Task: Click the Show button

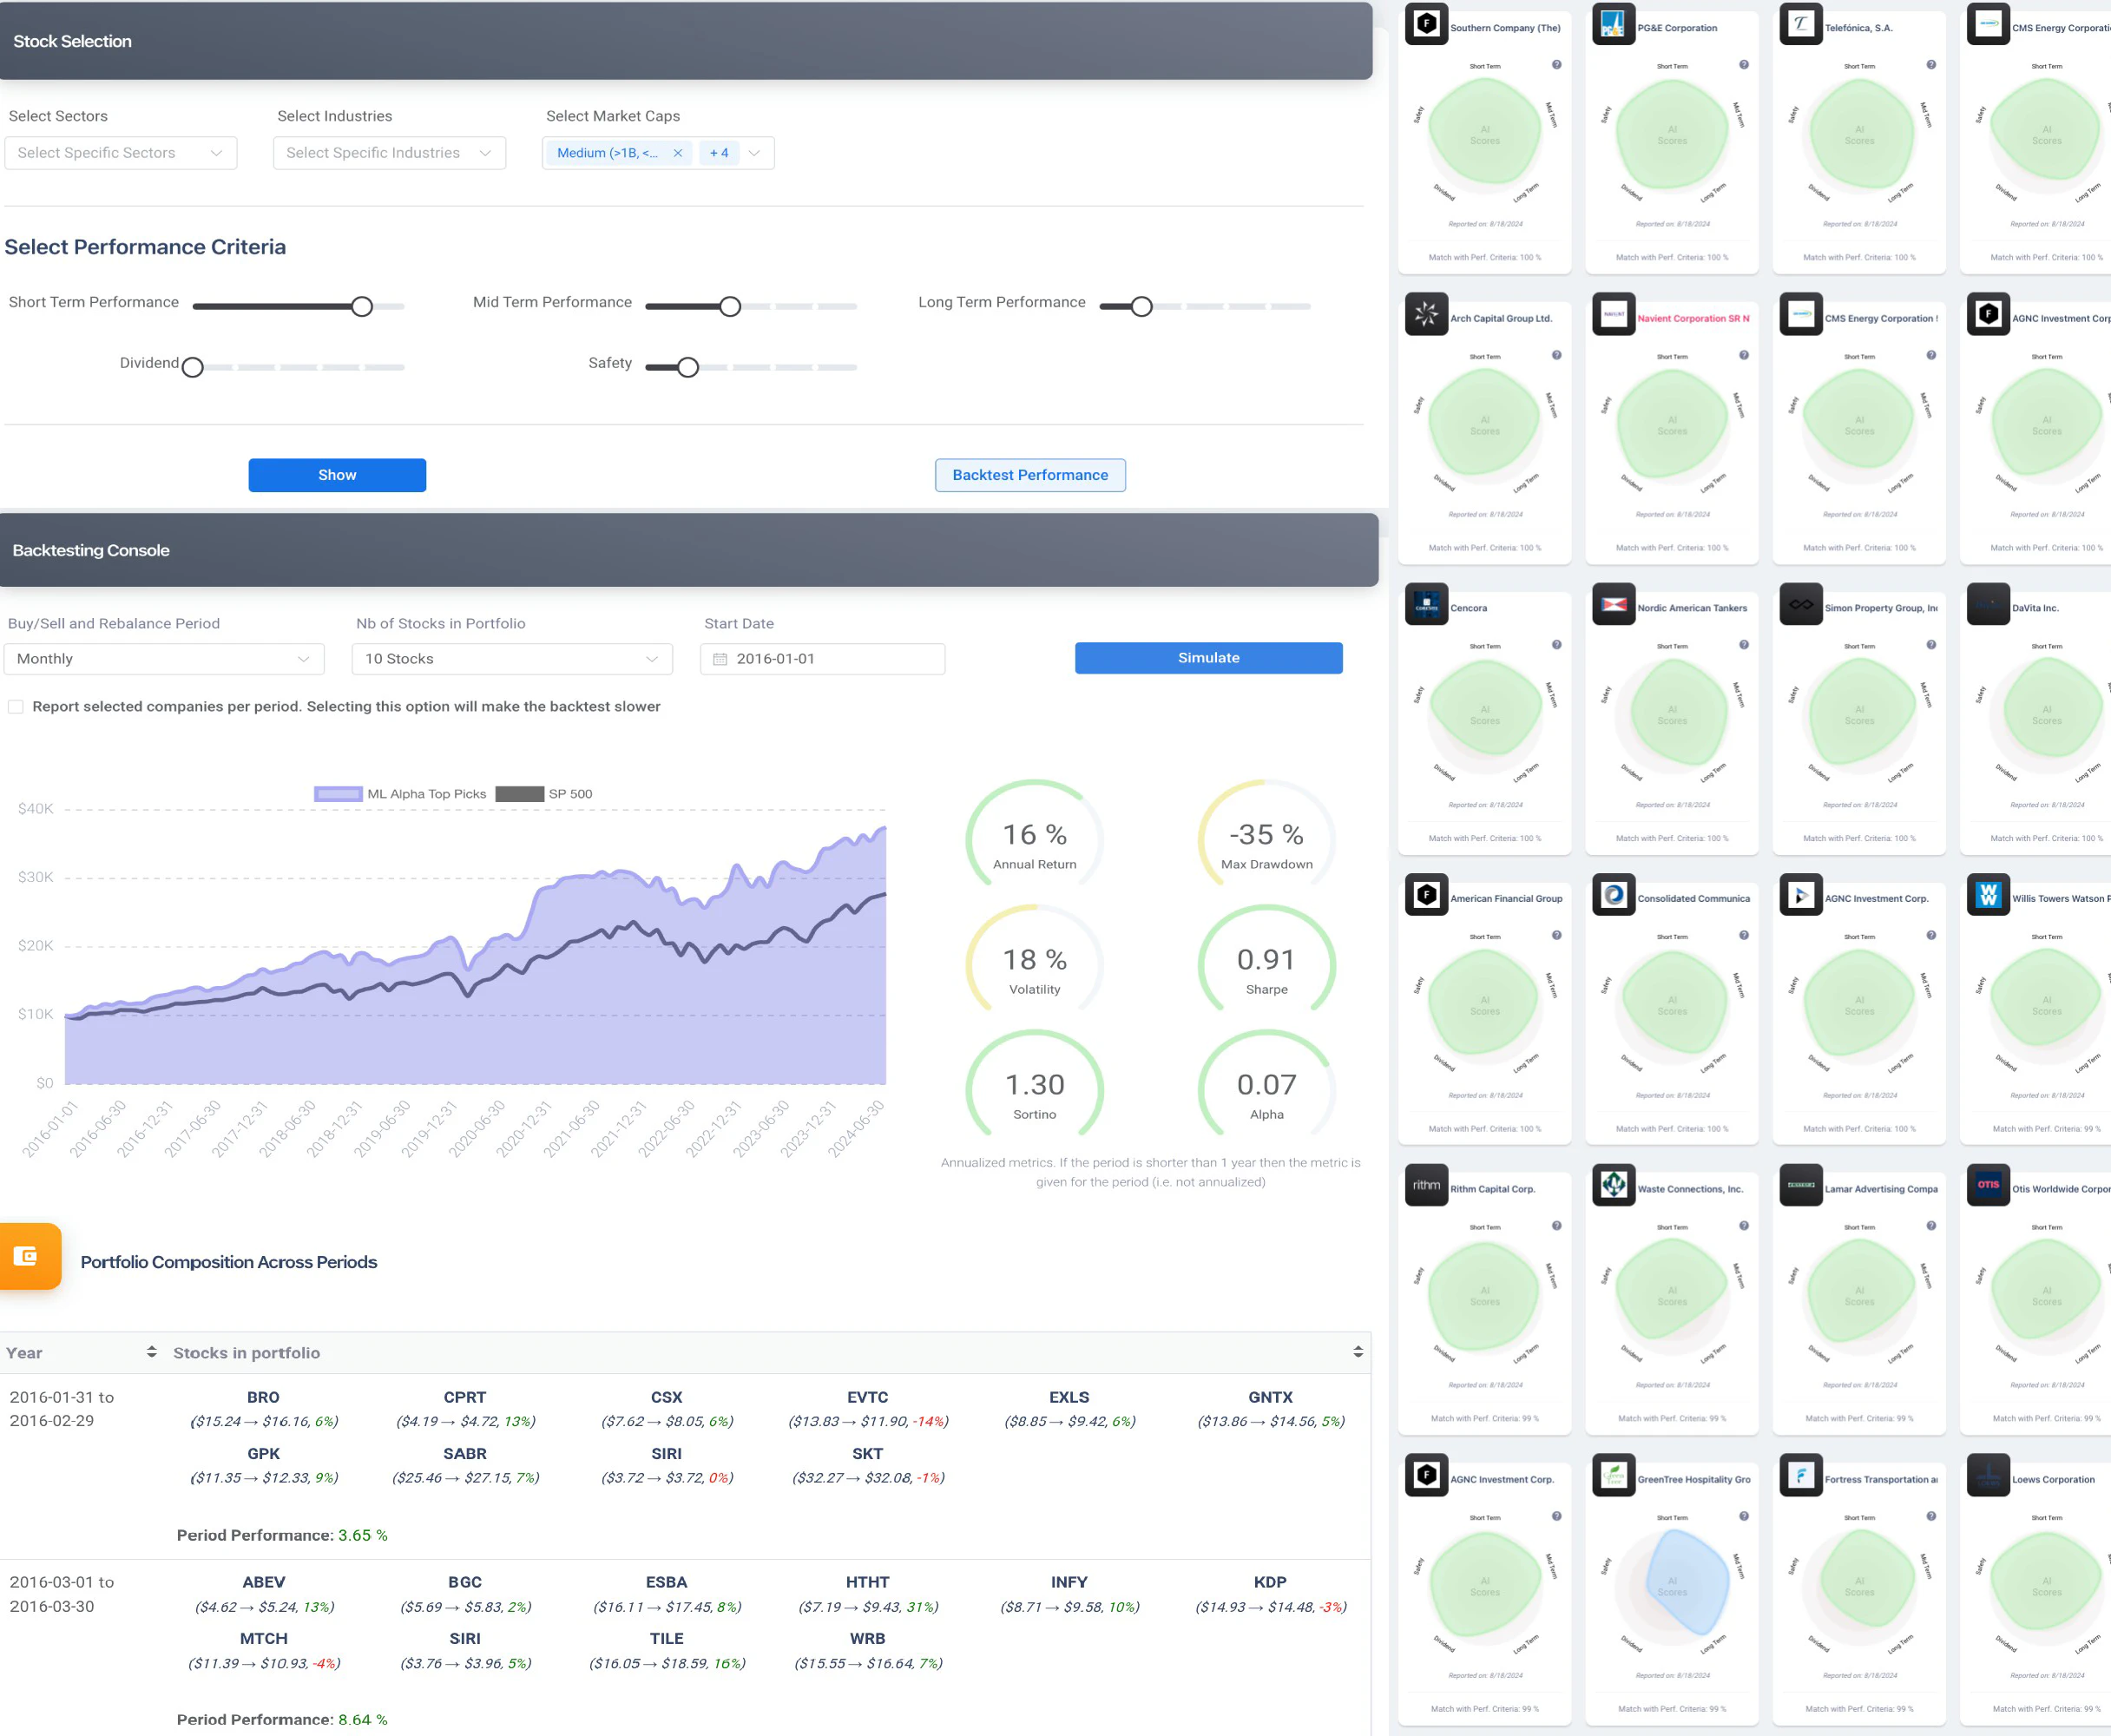Action: 337,475
